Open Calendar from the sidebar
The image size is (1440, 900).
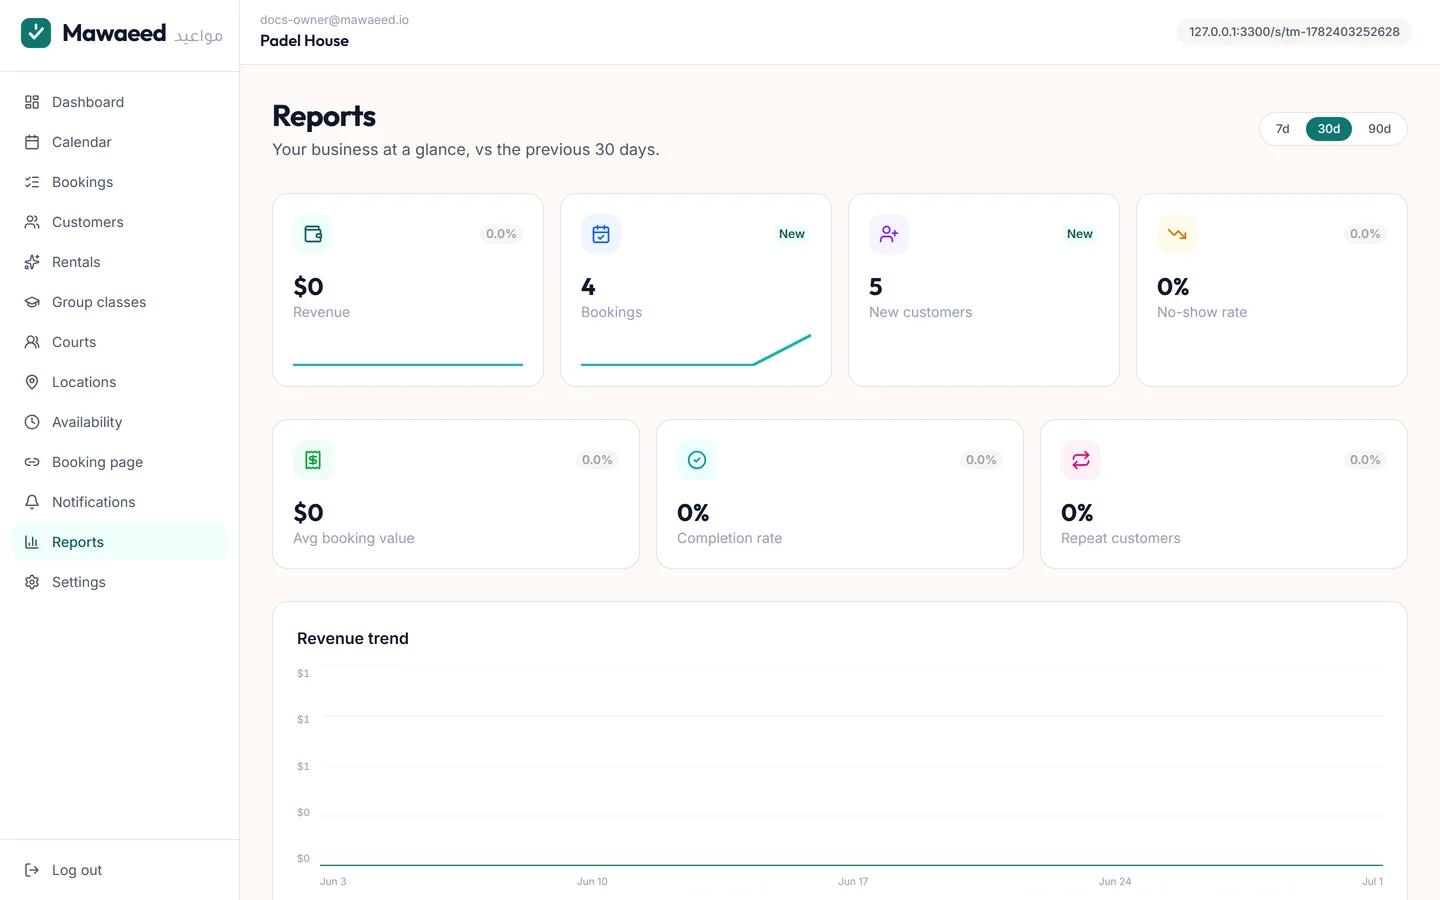pos(120,142)
